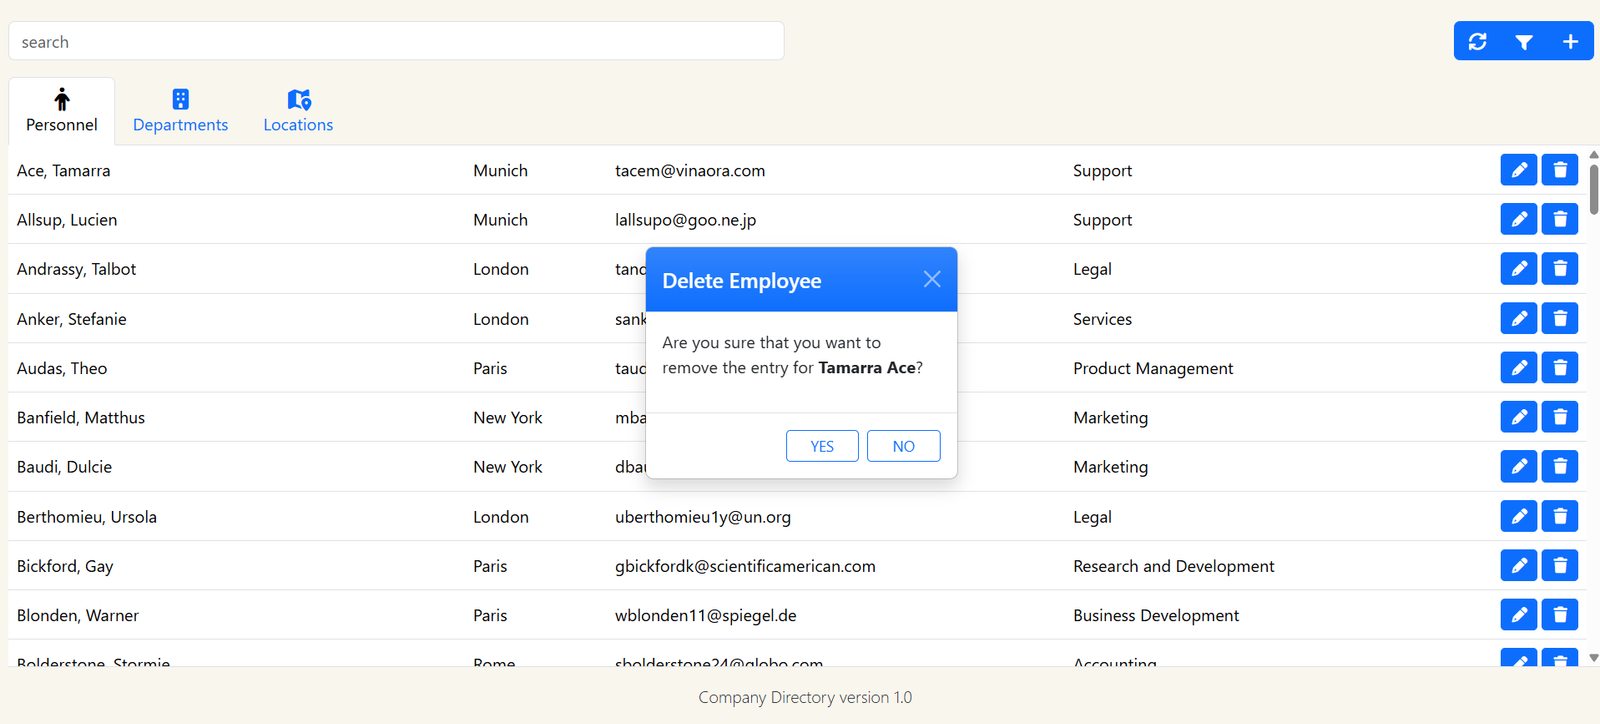The width and height of the screenshot is (1600, 724).
Task: Click email lallsupo@goo.ne.jp
Action: pos(685,220)
